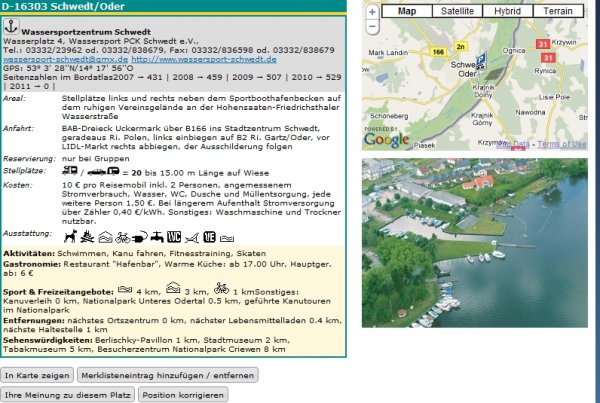600x403 pixels.
Task: Click the WC toilet amenity icon
Action: [x=173, y=237]
